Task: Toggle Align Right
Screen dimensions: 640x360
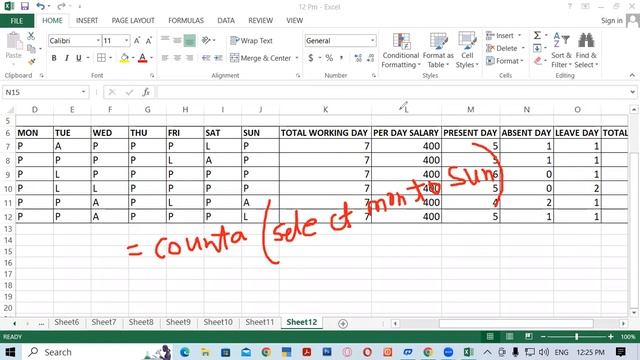Action: pos(189,58)
